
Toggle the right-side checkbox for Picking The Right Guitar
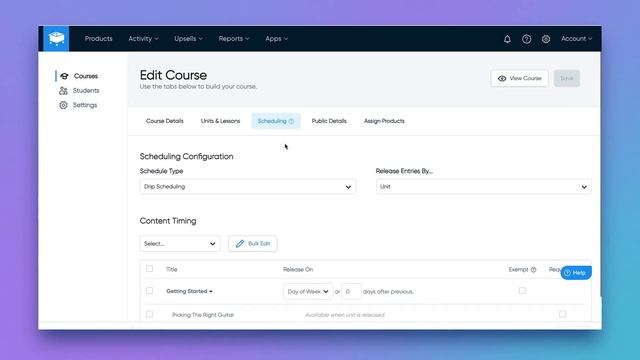[562, 314]
